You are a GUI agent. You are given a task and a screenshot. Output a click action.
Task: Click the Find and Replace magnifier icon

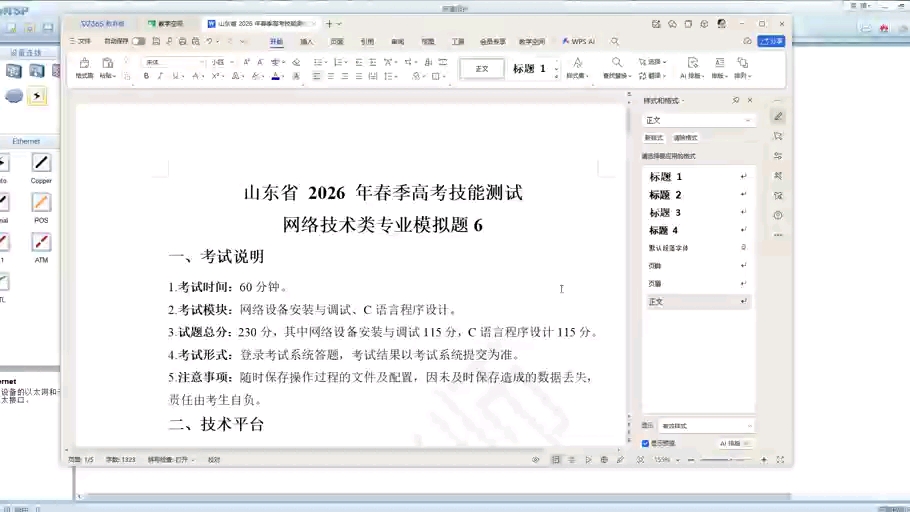coord(616,62)
